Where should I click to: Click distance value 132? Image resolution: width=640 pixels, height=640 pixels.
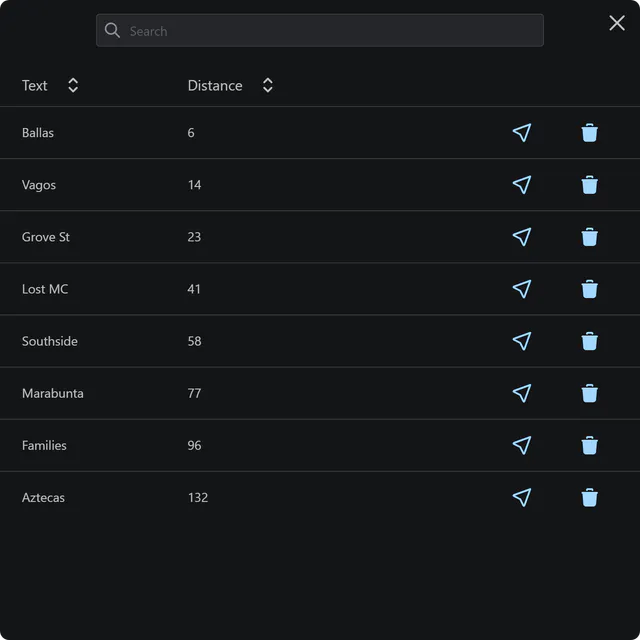pos(198,498)
